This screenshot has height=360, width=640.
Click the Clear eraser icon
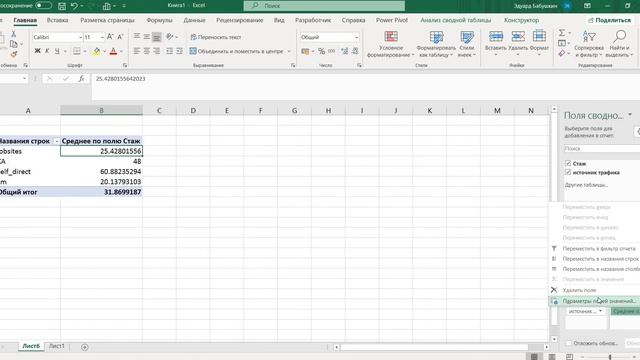(x=562, y=53)
